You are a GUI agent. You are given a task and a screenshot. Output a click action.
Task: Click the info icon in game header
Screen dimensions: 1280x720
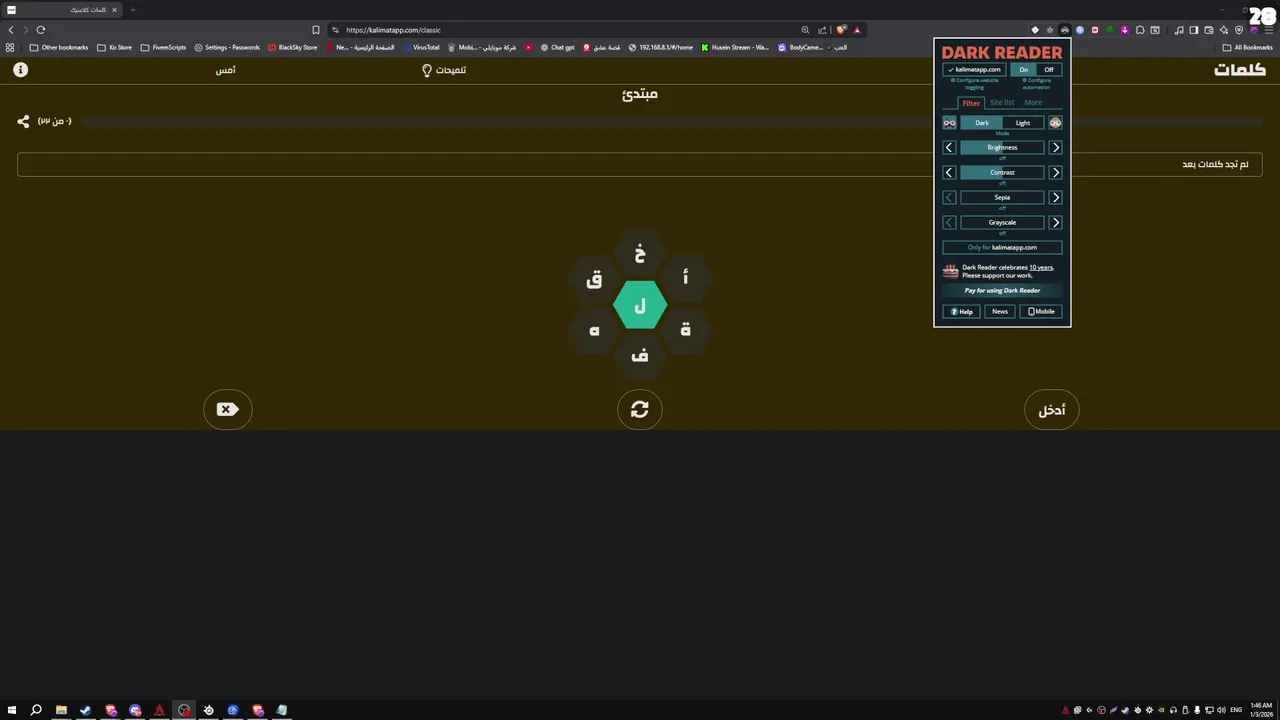[x=20, y=70]
